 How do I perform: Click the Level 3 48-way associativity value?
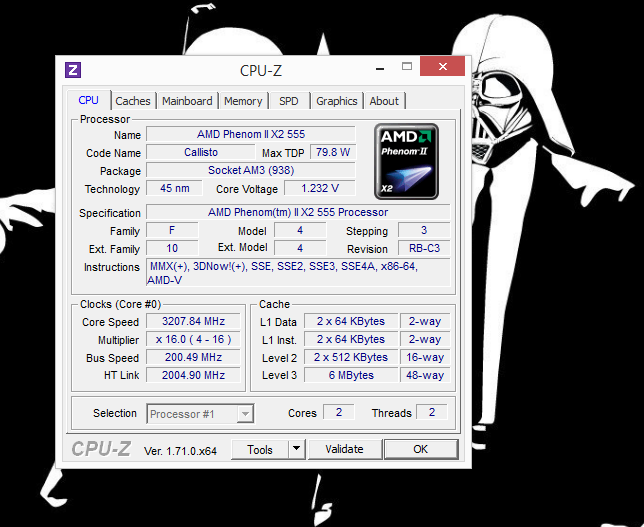point(425,375)
